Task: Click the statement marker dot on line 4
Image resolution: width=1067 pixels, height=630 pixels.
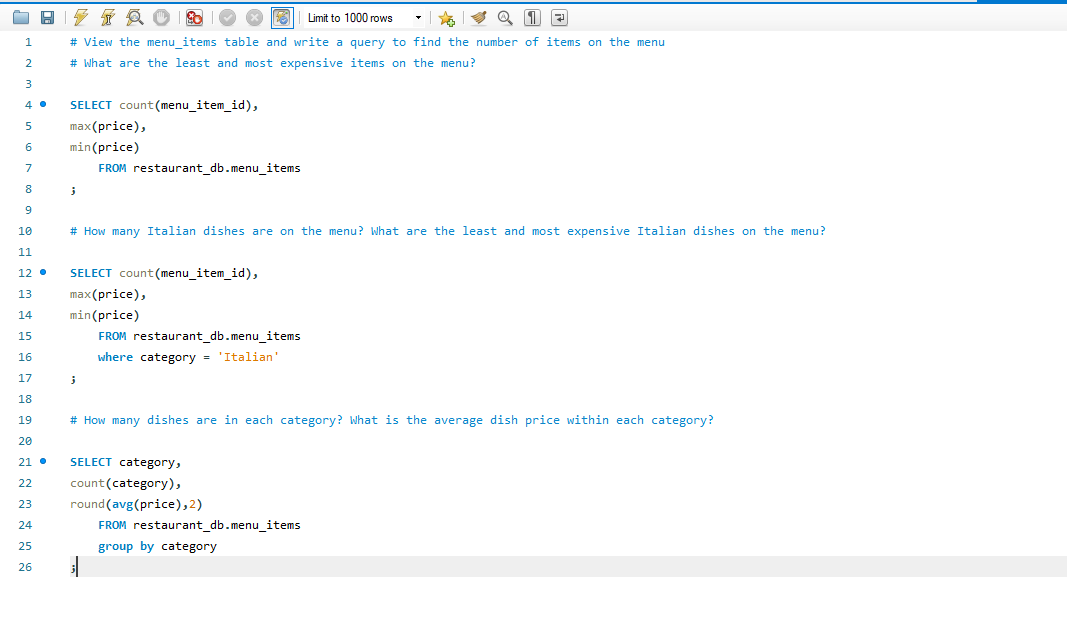Action: 43,105
